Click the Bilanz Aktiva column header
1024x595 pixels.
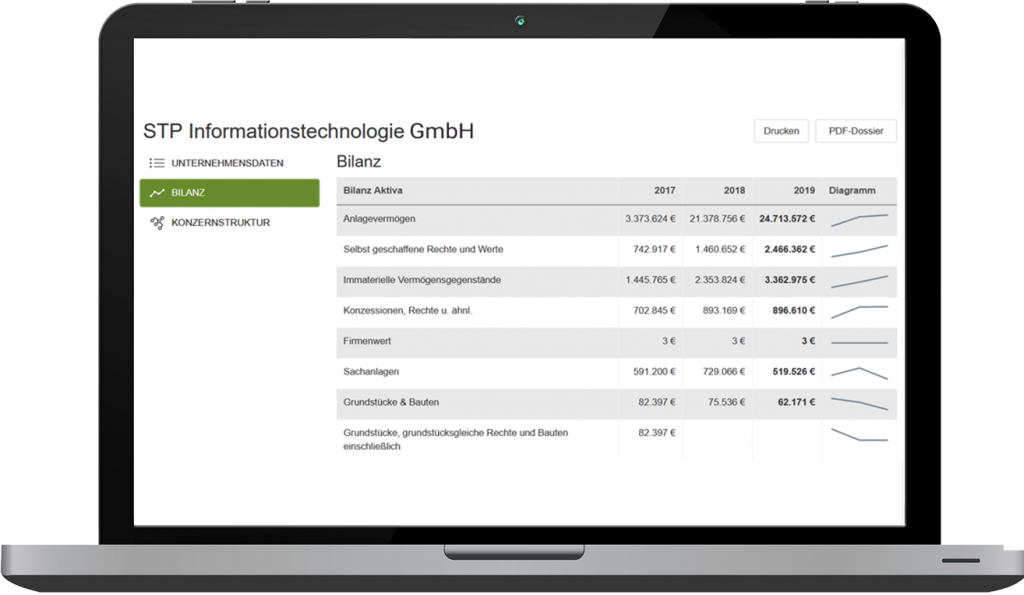click(373, 190)
